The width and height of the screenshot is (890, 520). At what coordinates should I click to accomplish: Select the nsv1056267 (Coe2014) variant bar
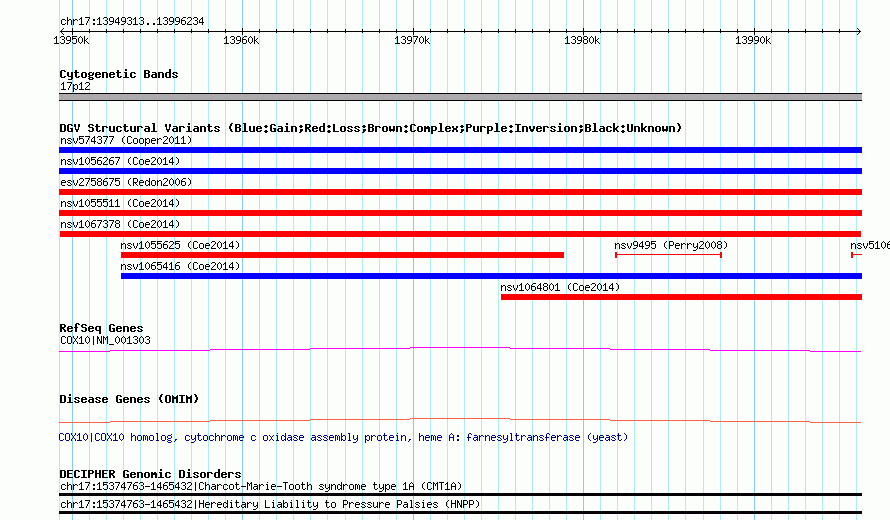click(460, 171)
